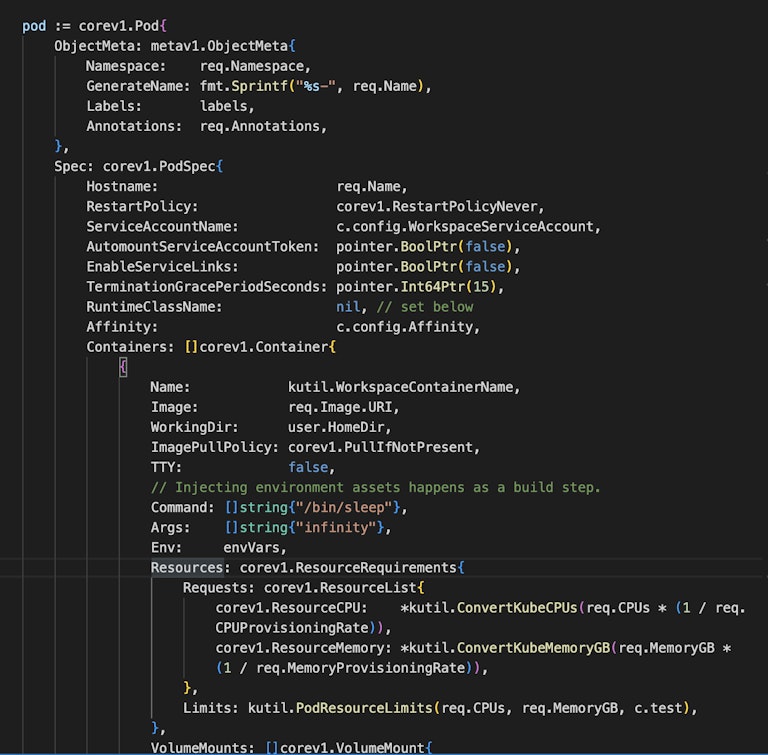
Task: Click 'c.test' argument in Limits
Action: tap(658, 709)
